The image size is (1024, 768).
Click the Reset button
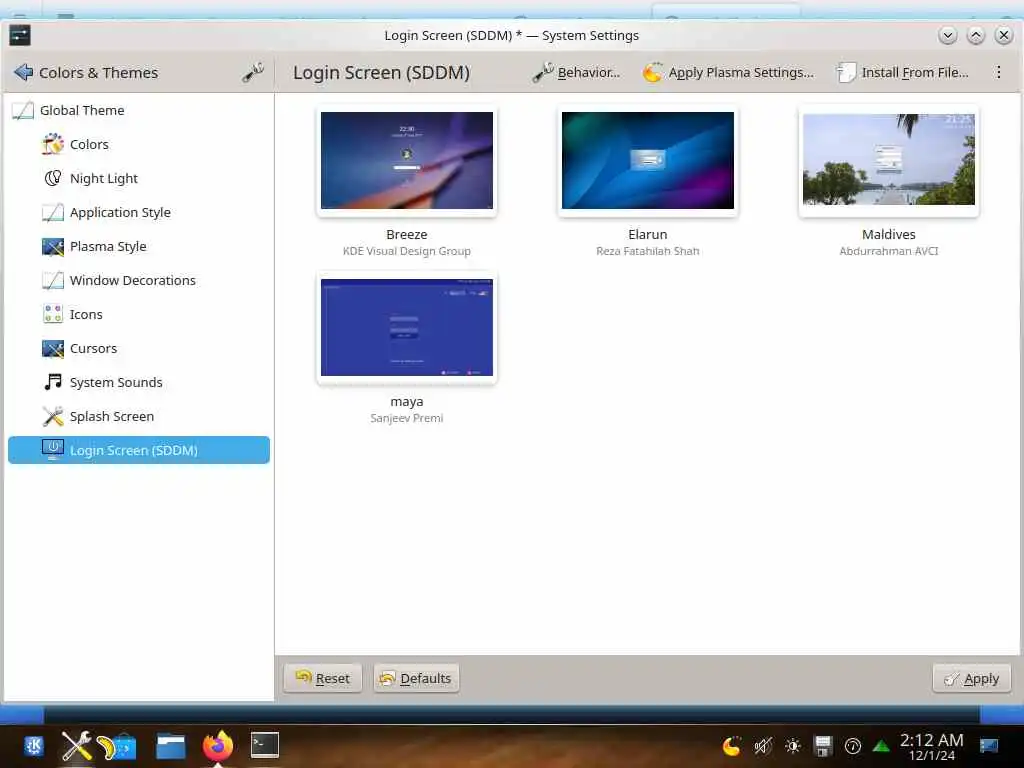tap(323, 679)
